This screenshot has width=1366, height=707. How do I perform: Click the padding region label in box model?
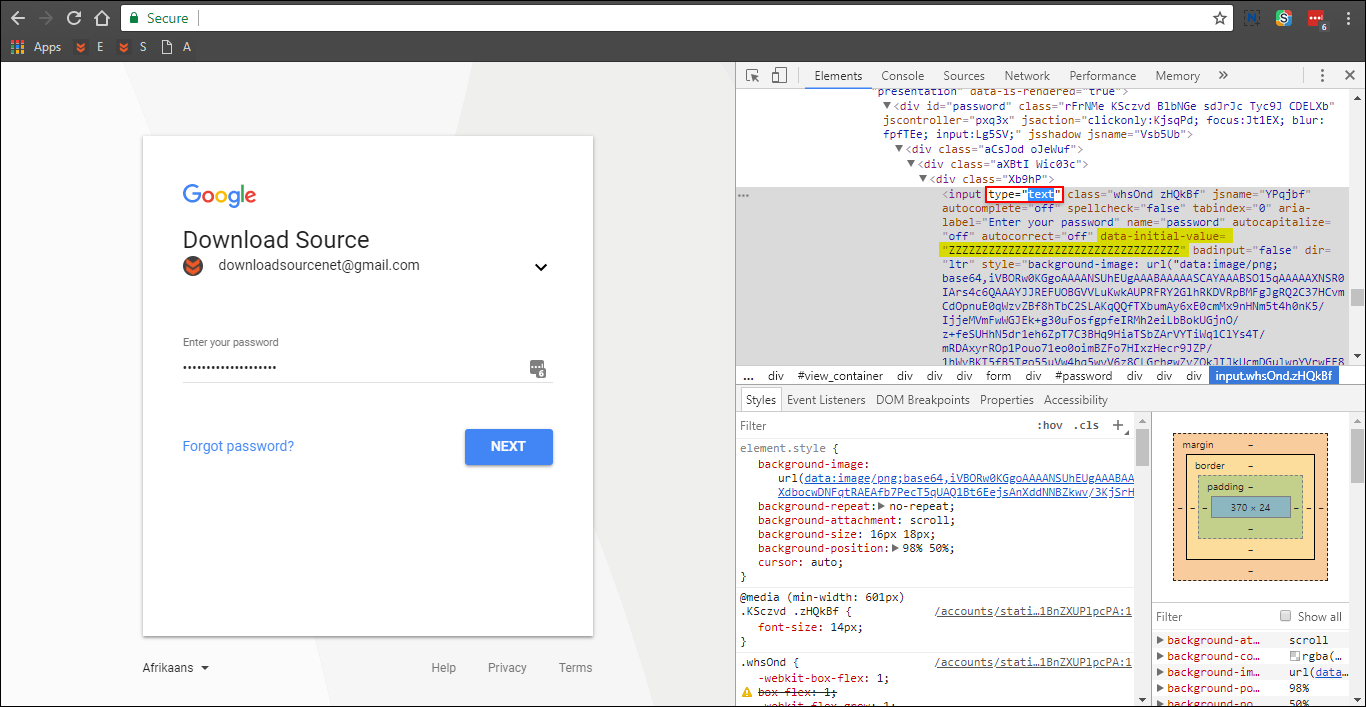1225,487
